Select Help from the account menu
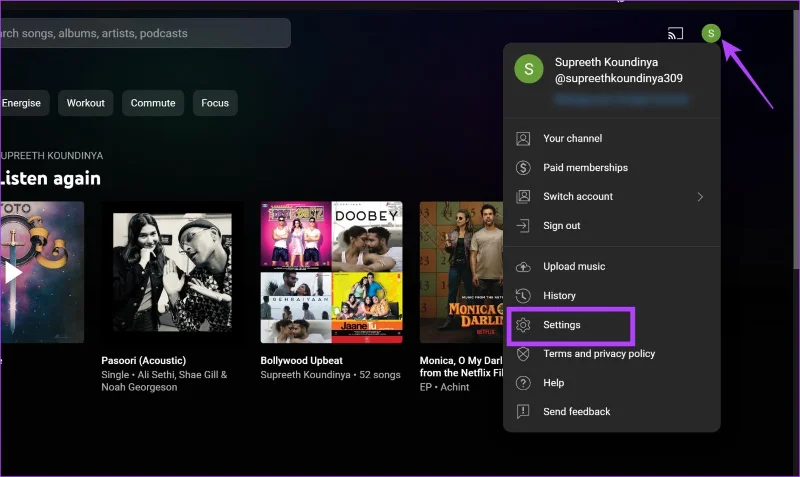This screenshot has height=477, width=800. 612,383
